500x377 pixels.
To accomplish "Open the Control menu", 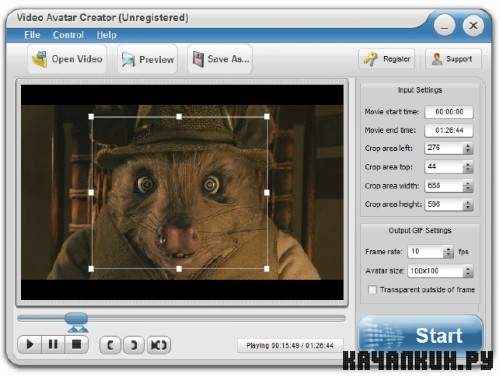I will click(x=68, y=35).
